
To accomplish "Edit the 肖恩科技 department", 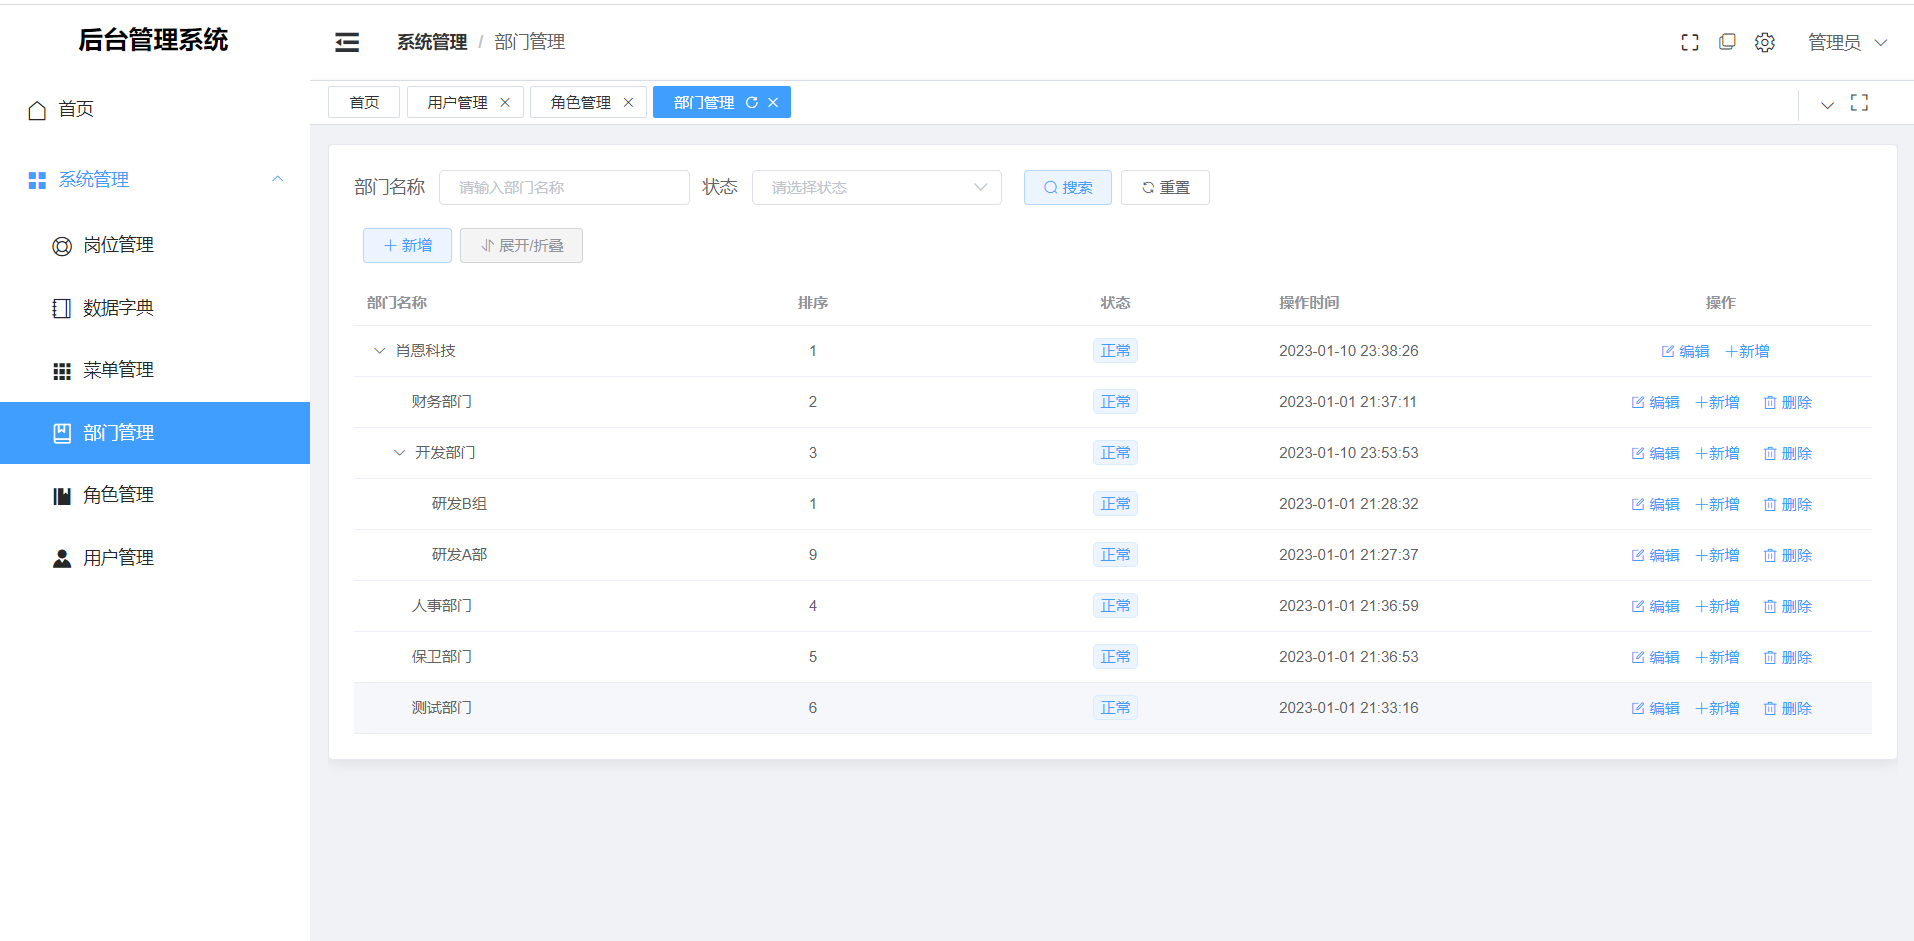I will coord(1685,351).
